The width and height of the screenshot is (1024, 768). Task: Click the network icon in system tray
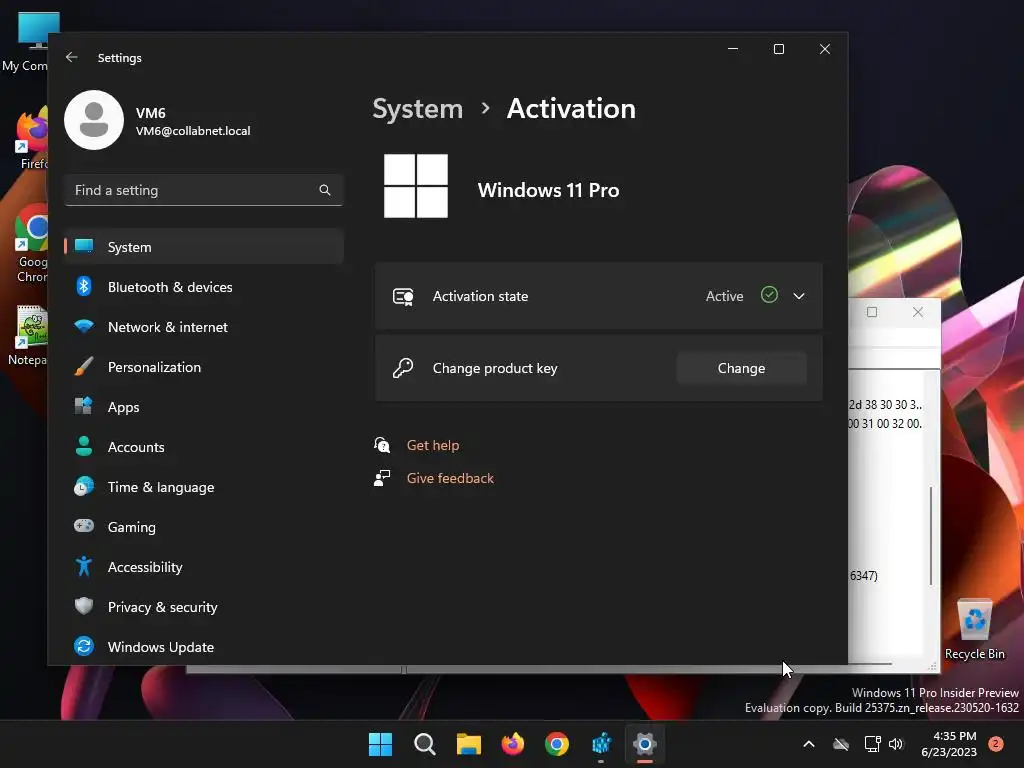[872, 744]
